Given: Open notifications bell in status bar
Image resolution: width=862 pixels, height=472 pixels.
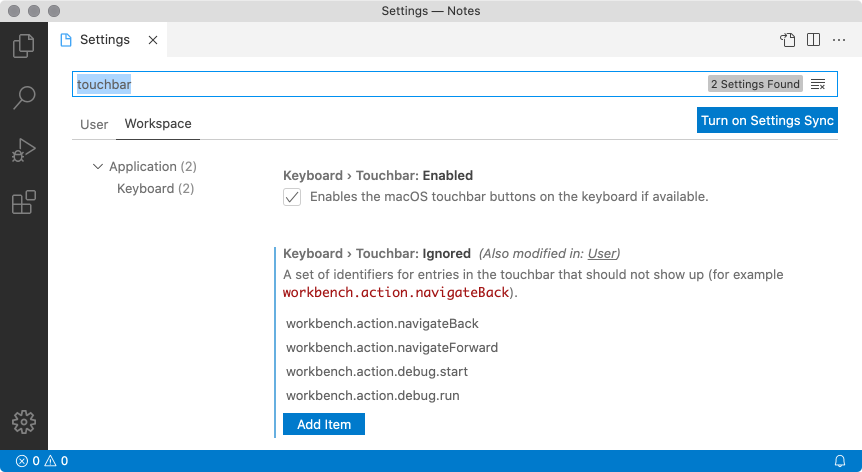Looking at the screenshot, I should click(x=840, y=461).
